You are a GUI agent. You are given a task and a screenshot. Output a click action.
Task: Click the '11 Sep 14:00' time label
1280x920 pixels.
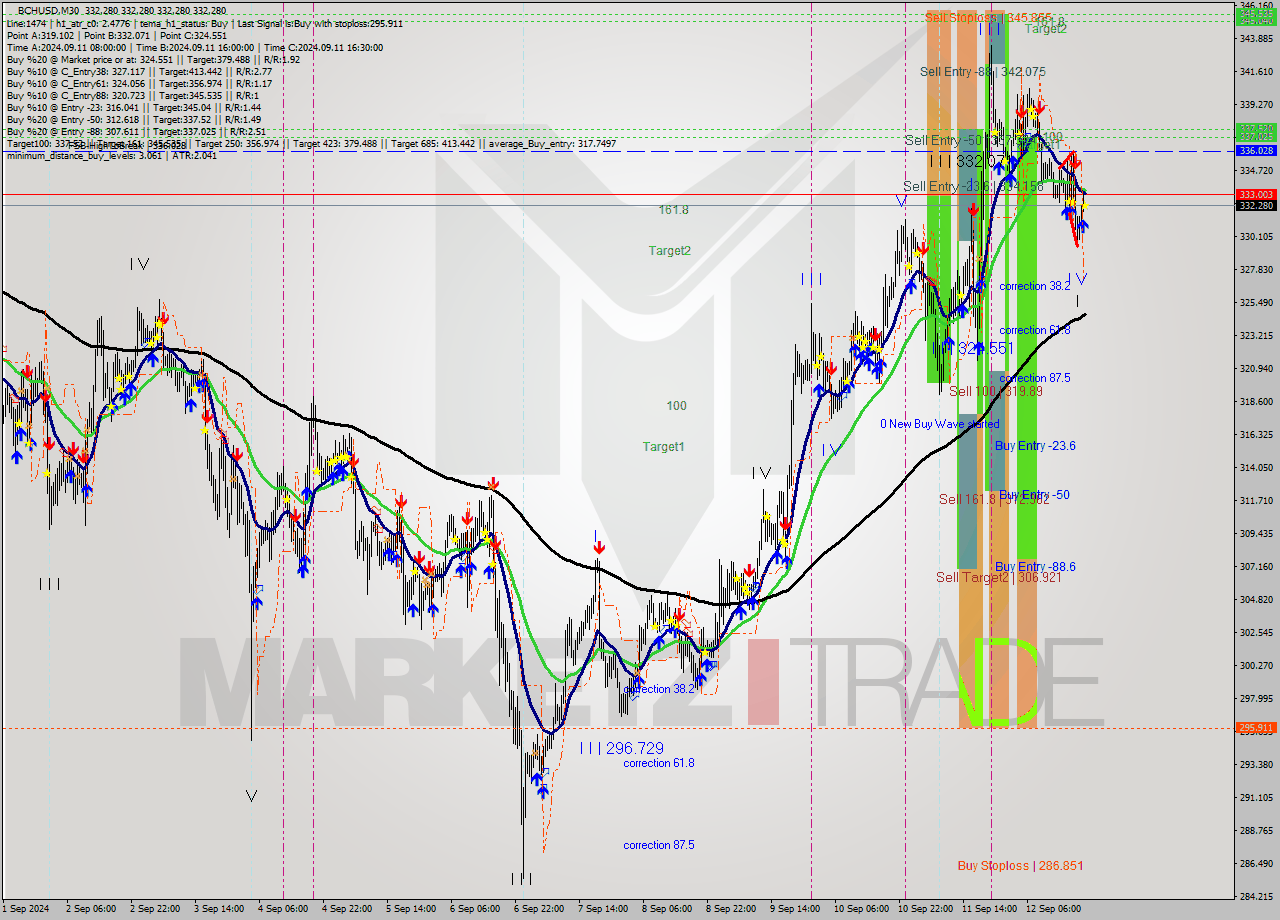tap(989, 909)
